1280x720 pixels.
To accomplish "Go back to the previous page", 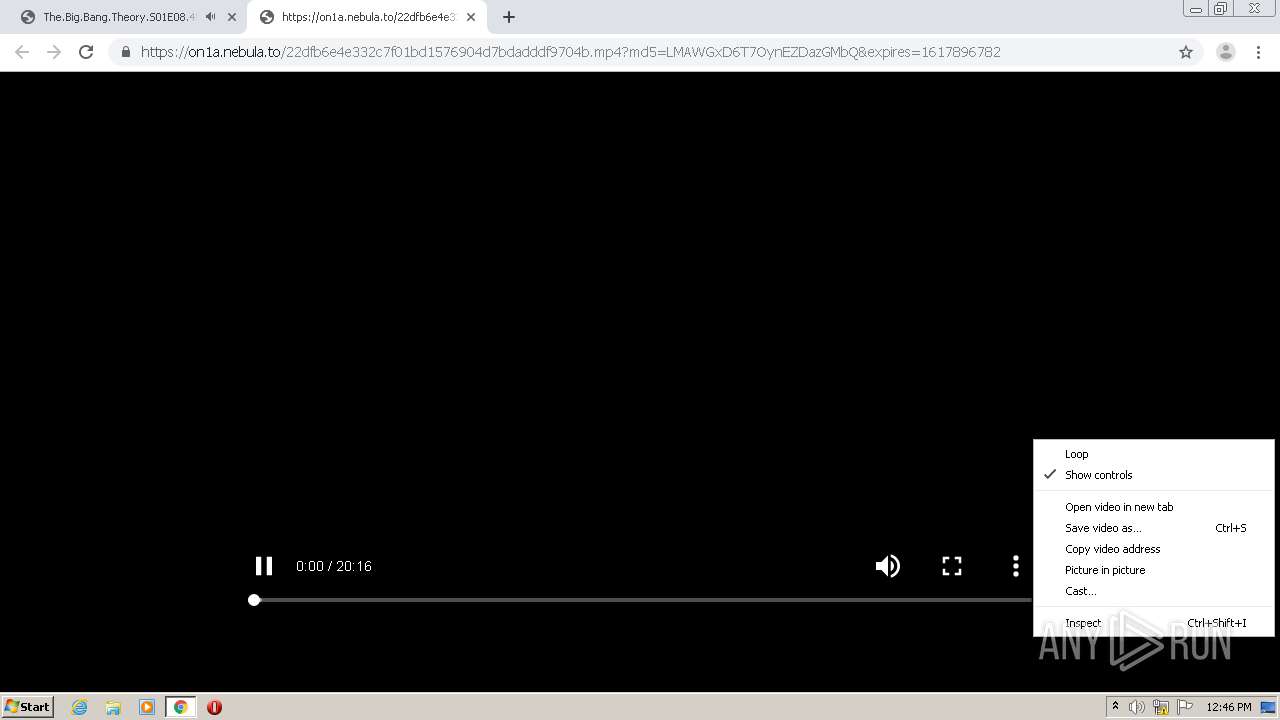I will pos(22,52).
